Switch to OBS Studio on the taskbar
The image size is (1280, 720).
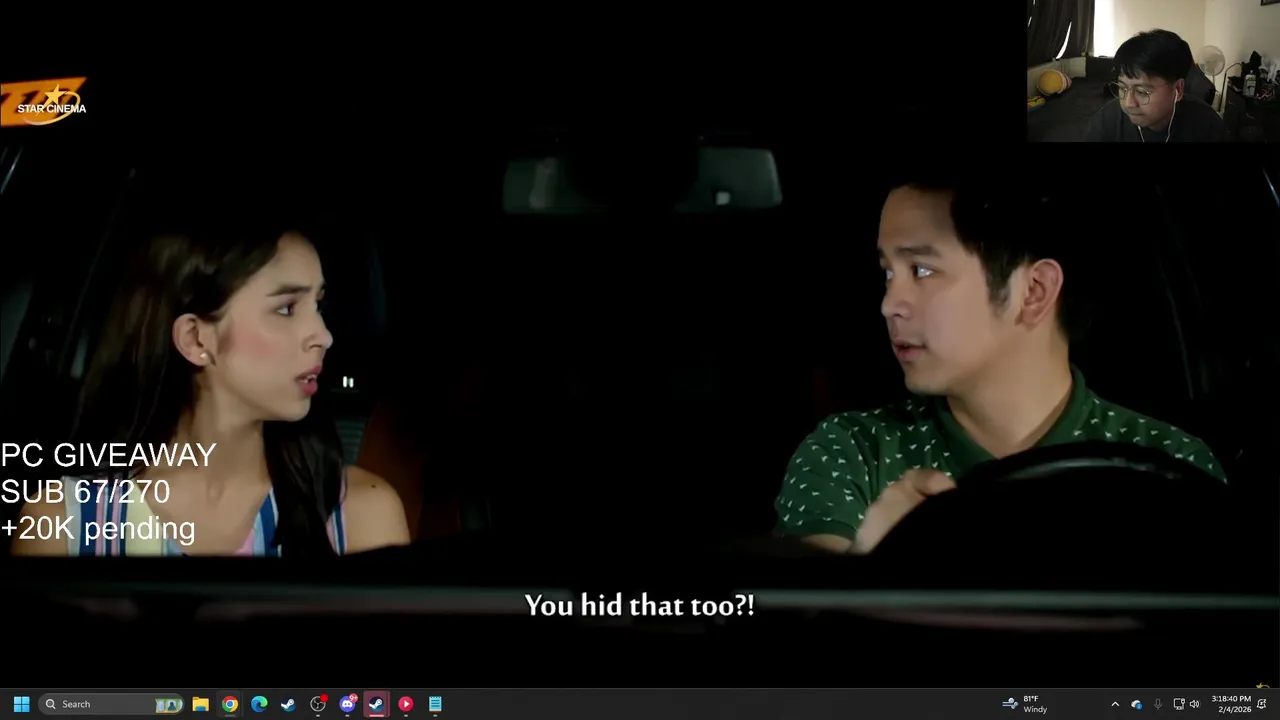318,704
